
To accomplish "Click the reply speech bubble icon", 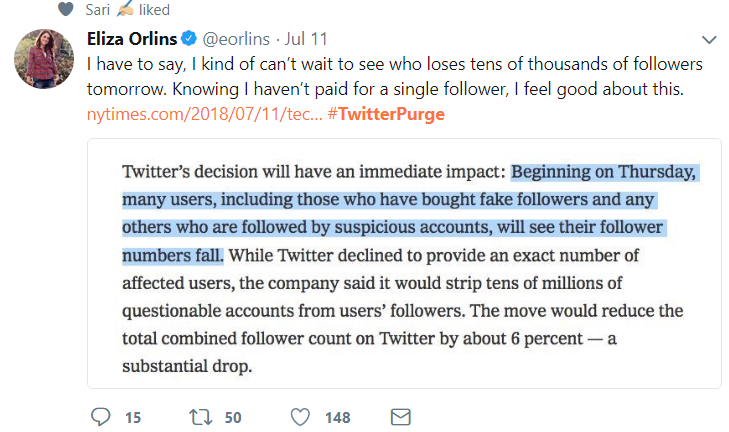I will tap(100, 416).
